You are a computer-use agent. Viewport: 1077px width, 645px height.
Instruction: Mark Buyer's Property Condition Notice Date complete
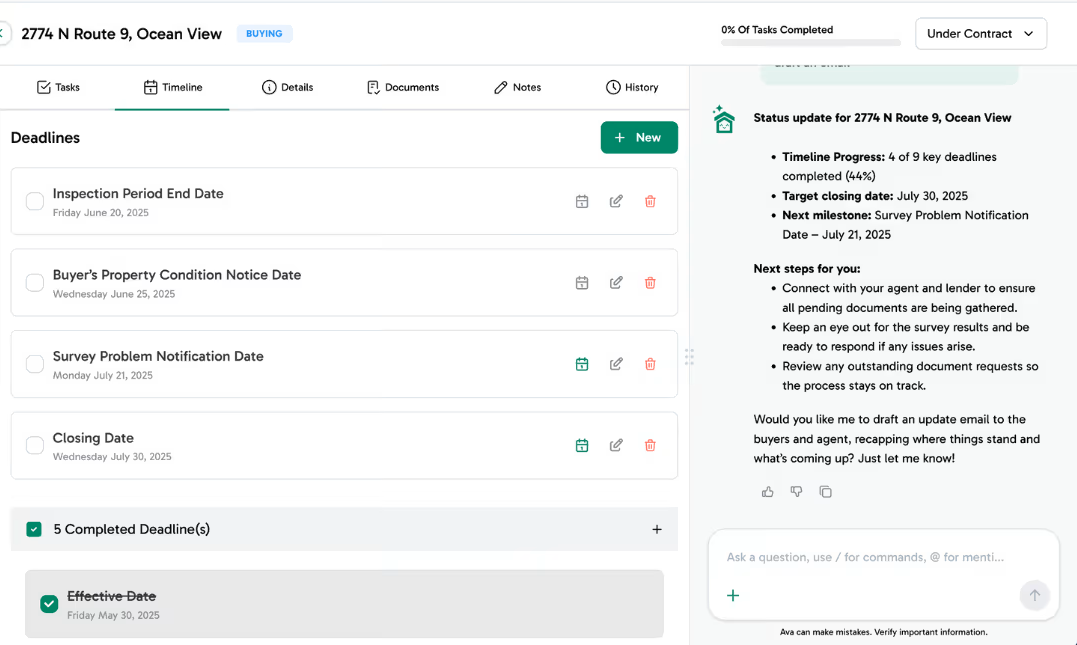(x=34, y=282)
